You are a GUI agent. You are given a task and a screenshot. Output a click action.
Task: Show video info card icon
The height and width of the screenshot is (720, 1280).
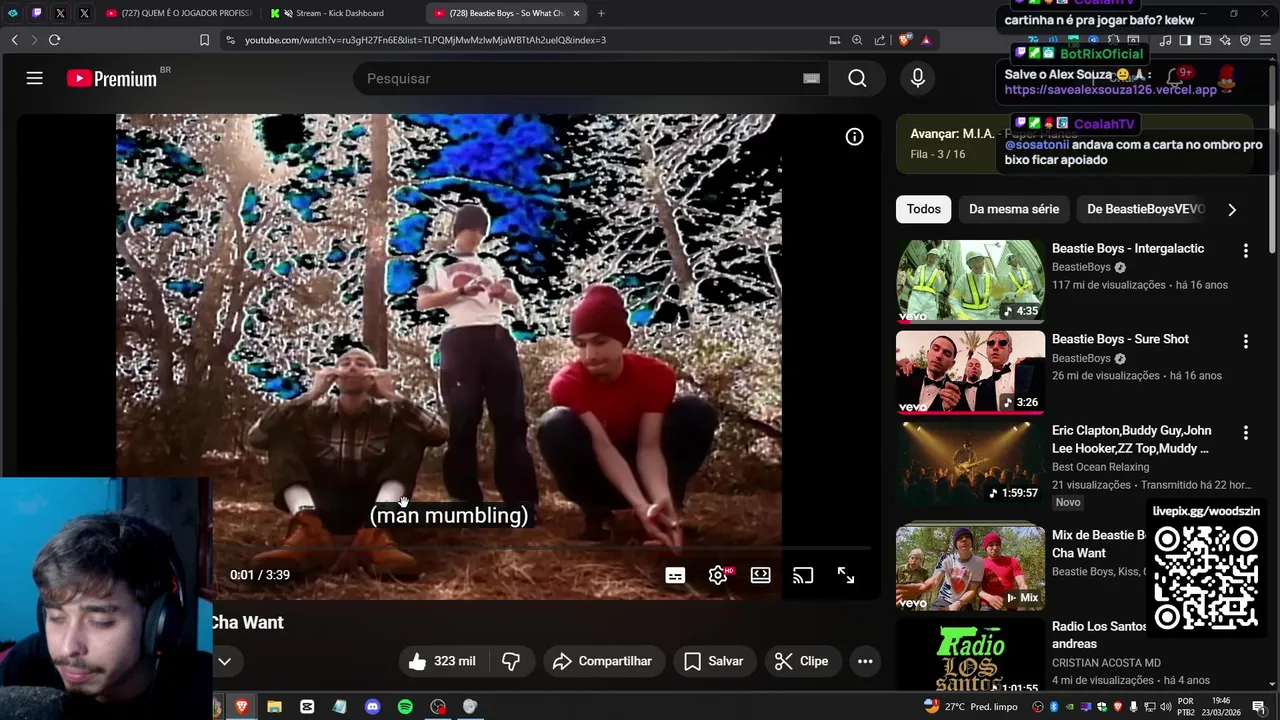(x=854, y=137)
